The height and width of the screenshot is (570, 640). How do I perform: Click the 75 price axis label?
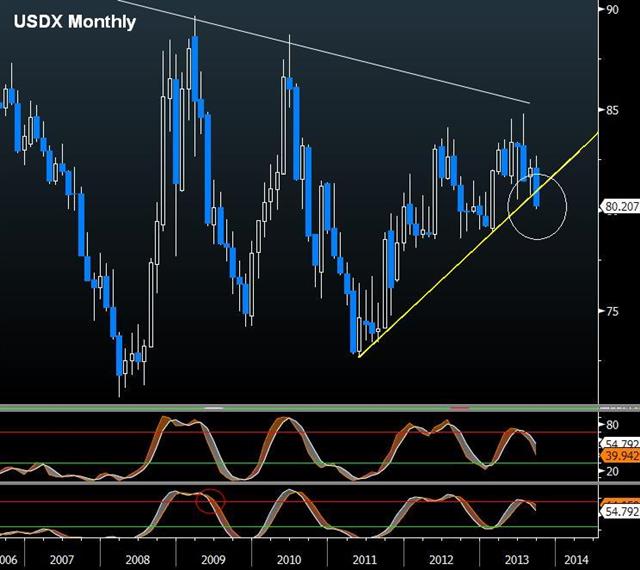pos(612,311)
